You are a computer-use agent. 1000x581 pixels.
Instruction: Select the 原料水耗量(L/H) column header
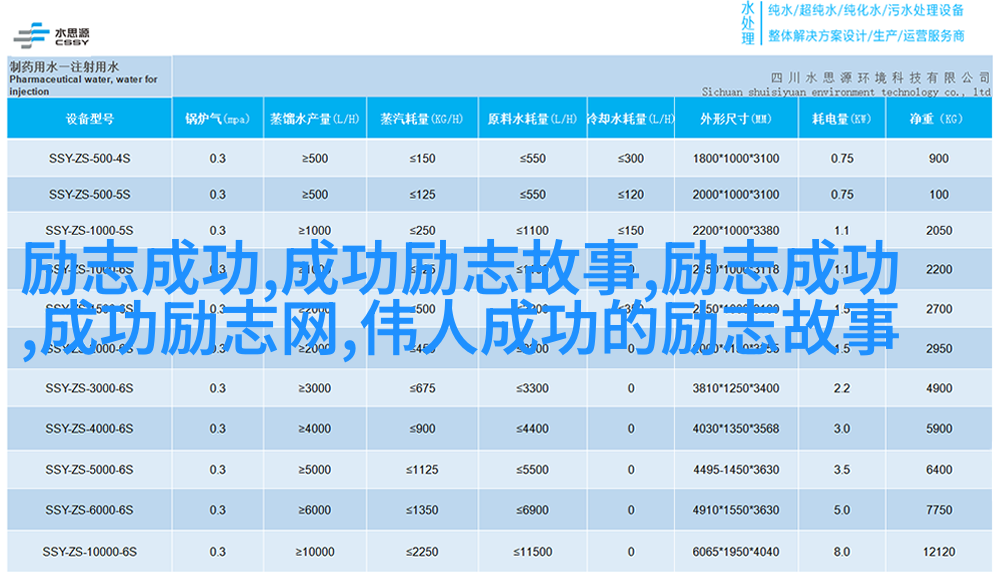tap(533, 119)
